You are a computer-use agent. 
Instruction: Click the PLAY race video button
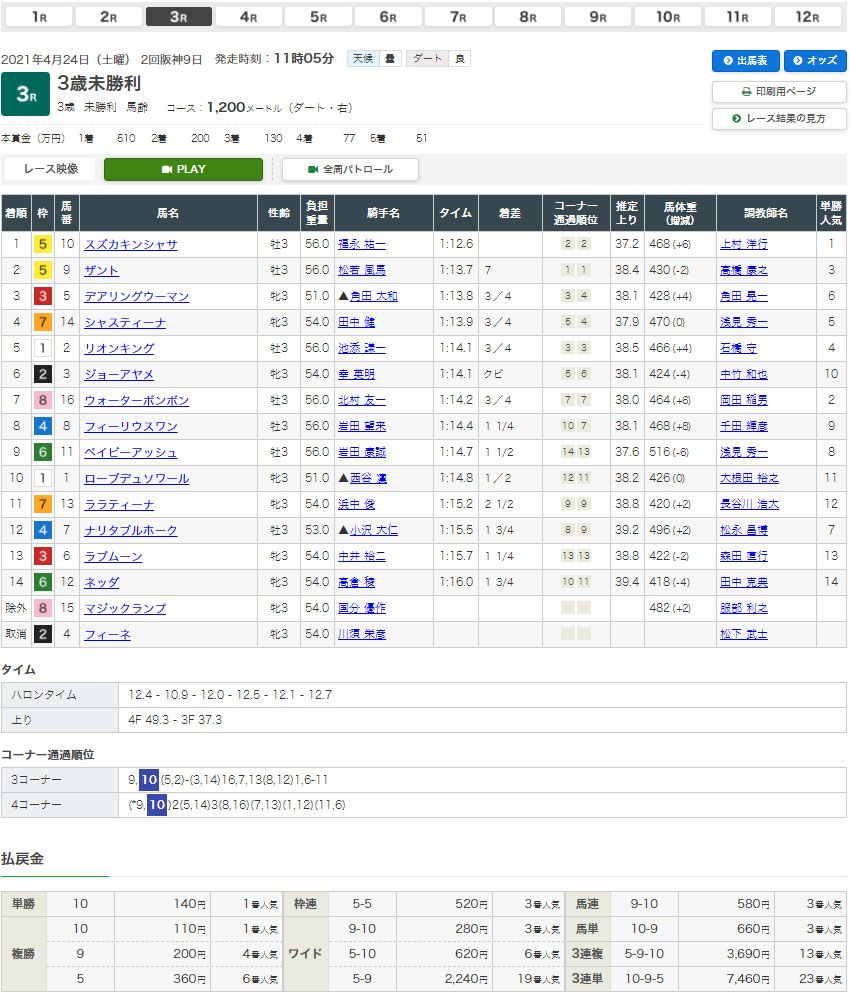[x=183, y=169]
